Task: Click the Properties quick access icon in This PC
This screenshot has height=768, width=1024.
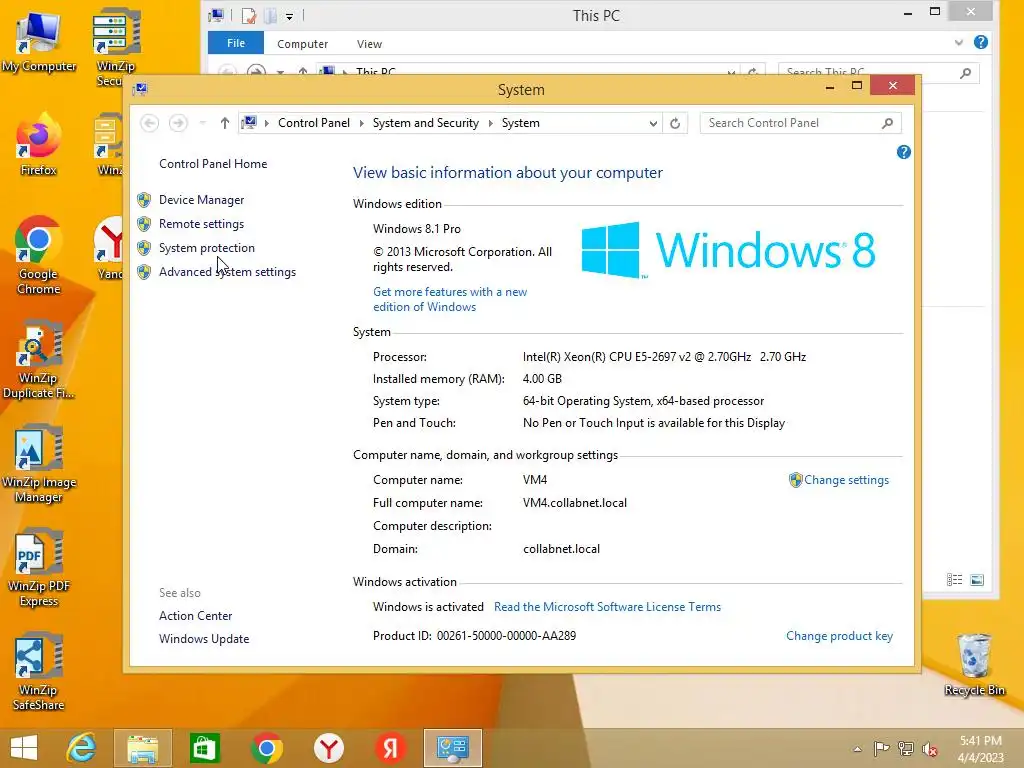Action: 248,16
